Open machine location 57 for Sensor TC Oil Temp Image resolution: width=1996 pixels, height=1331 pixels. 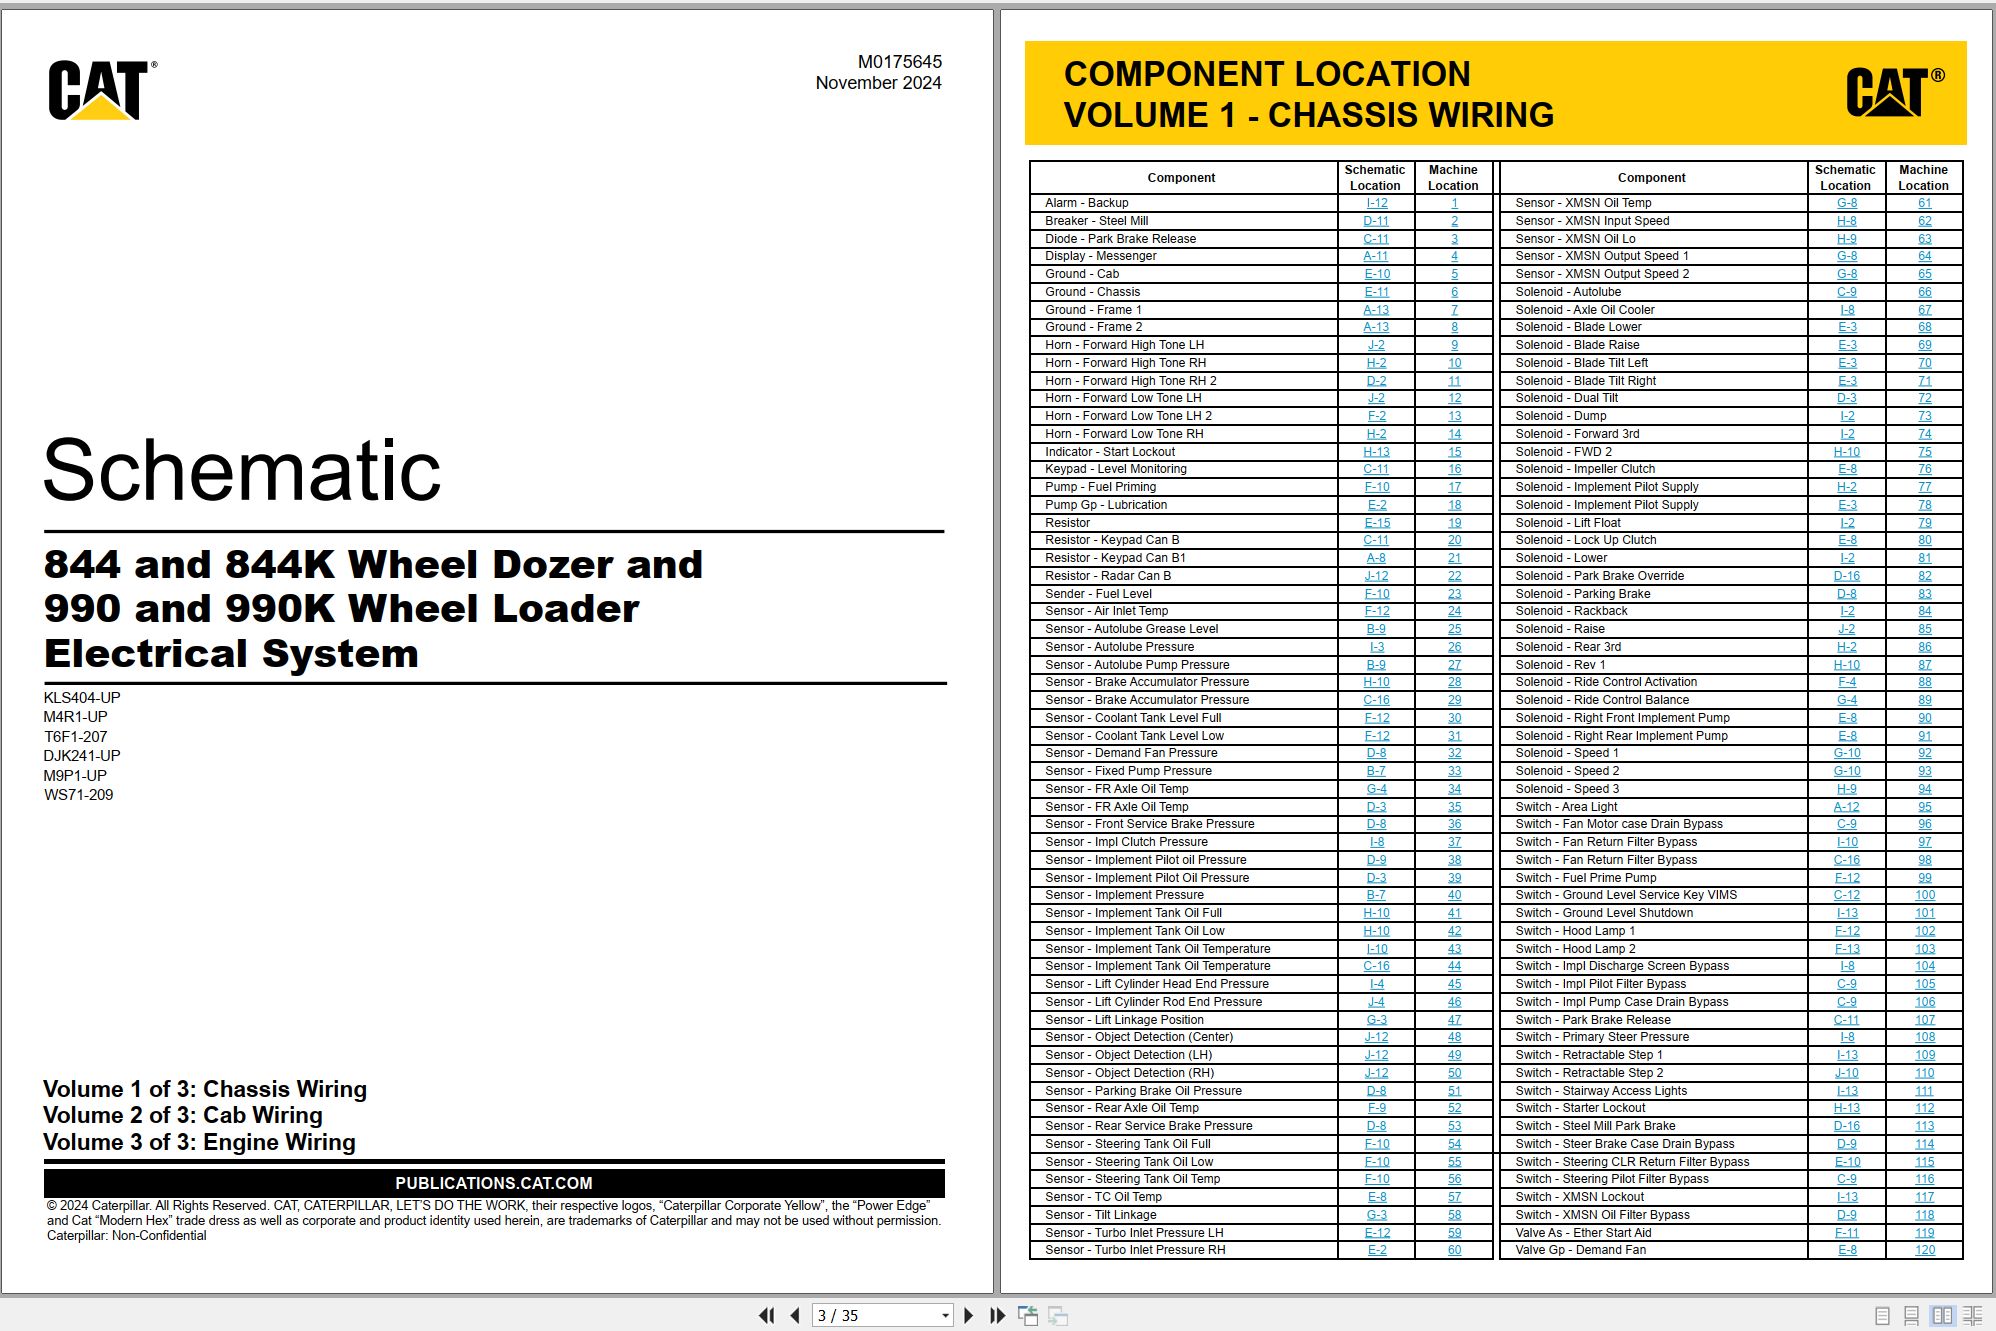(x=1454, y=1197)
